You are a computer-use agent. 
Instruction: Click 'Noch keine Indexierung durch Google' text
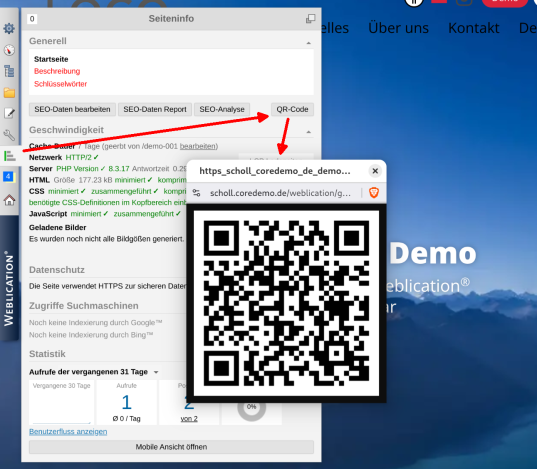tap(96, 322)
